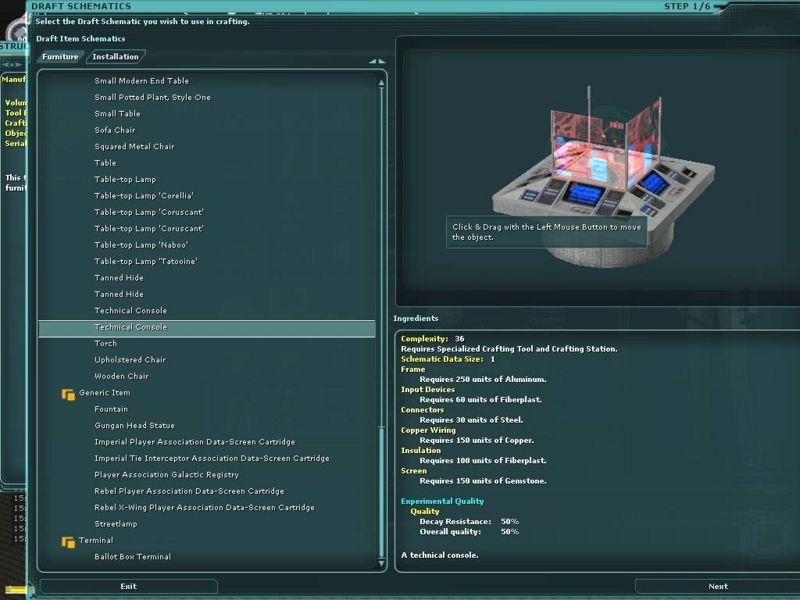This screenshot has width=800, height=600.
Task: Choose Table-top Lamp 'Naboo' schematic
Action: [141, 245]
